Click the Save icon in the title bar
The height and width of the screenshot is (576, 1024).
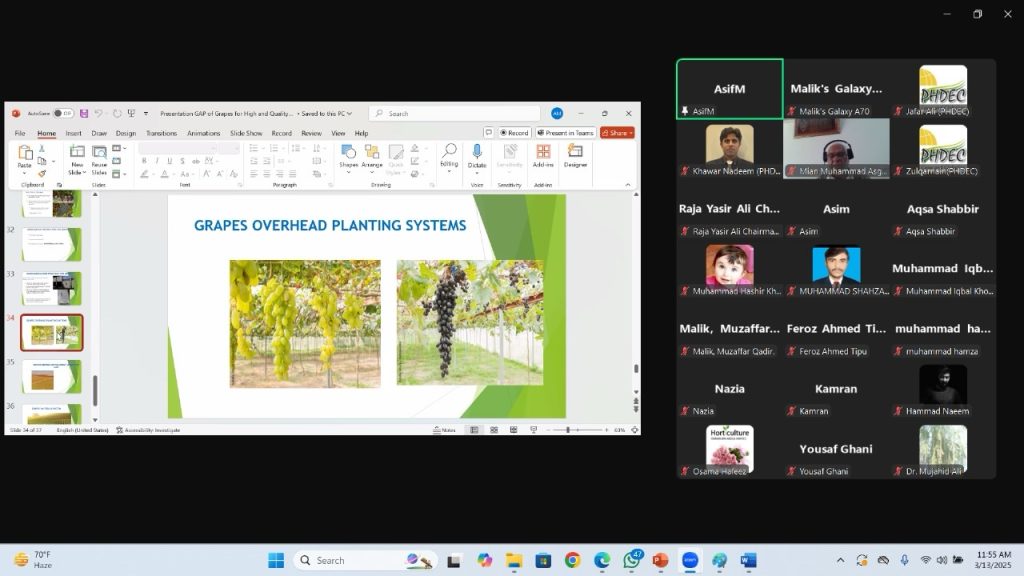tap(84, 113)
